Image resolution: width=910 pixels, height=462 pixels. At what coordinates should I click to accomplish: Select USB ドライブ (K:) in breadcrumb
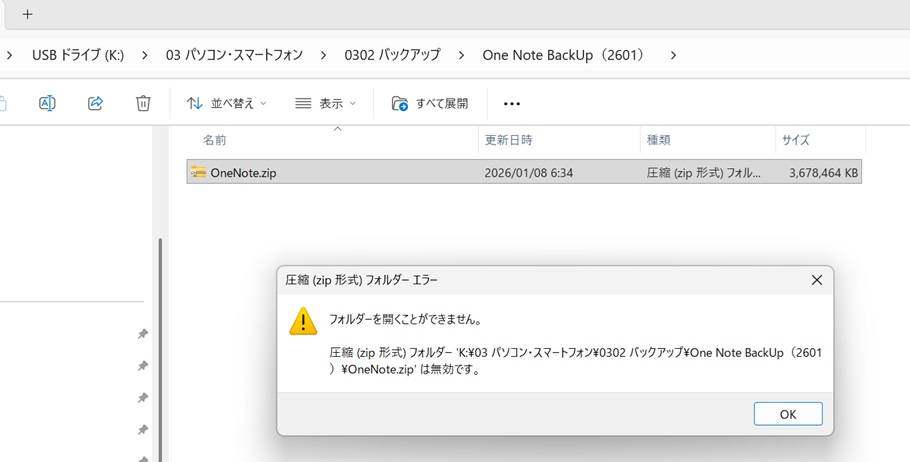coord(78,55)
